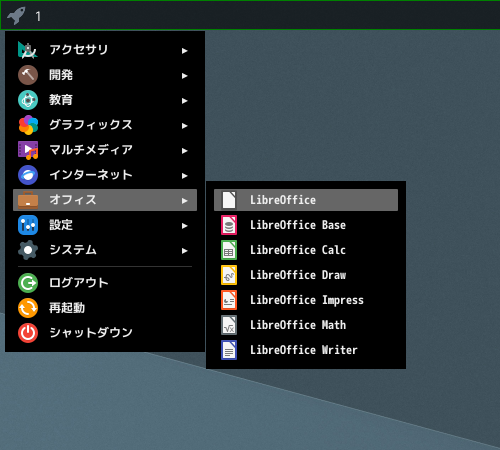Viewport: 500px width, 450px height.
Task: Click the グラフィックス colorful flower icon
Action: pyautogui.click(x=28, y=125)
